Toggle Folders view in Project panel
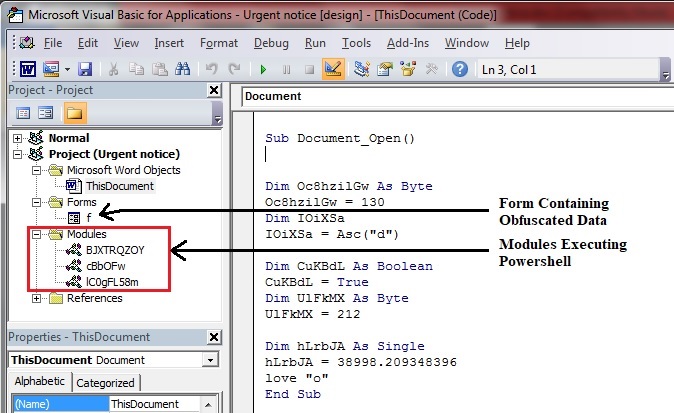 click(75, 112)
